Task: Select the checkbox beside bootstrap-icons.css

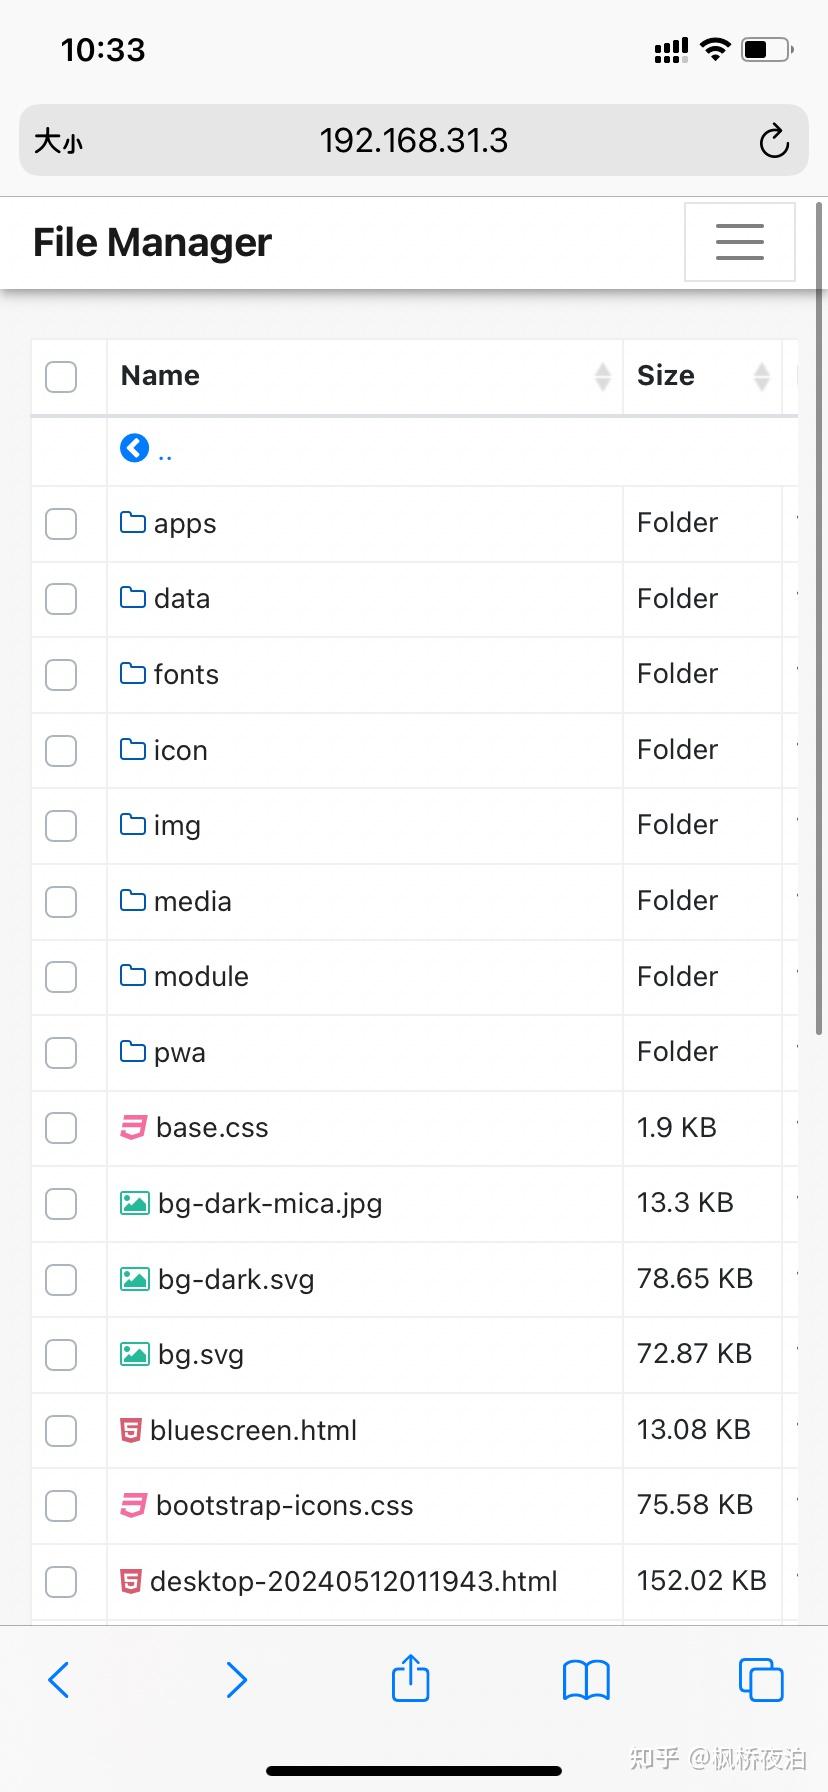Action: pyautogui.click(x=60, y=1506)
